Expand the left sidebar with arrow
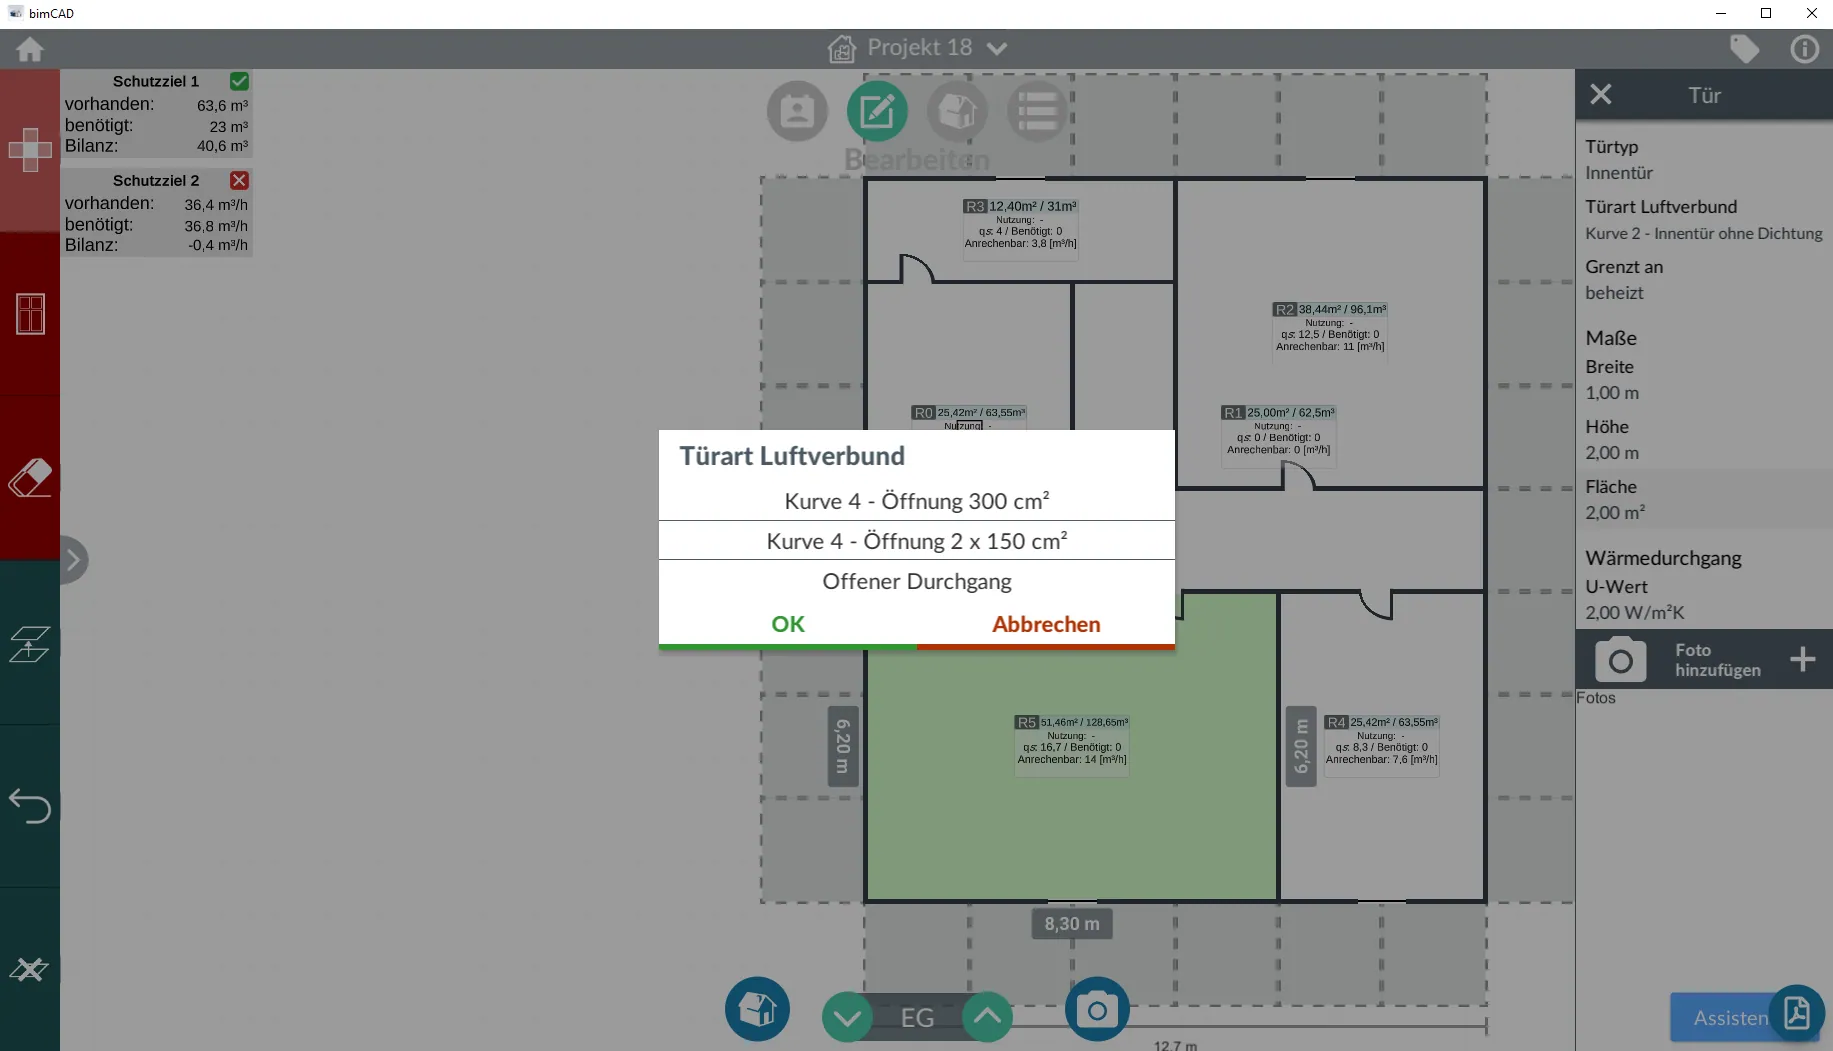The image size is (1833, 1051). click(x=73, y=560)
